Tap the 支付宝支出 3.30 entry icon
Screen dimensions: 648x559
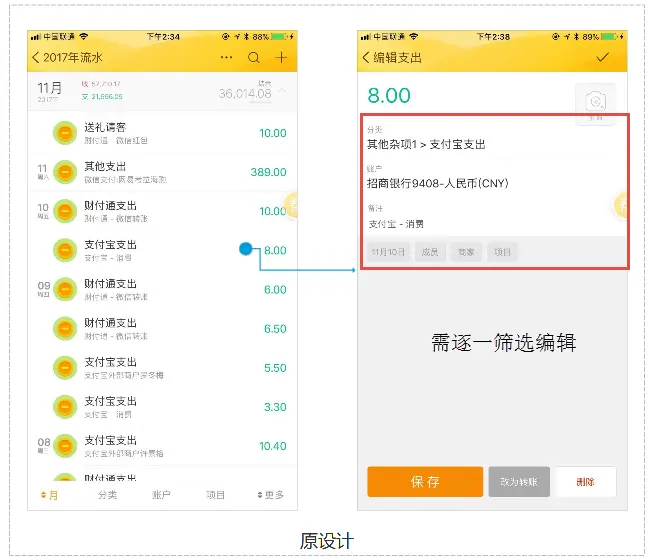65,407
